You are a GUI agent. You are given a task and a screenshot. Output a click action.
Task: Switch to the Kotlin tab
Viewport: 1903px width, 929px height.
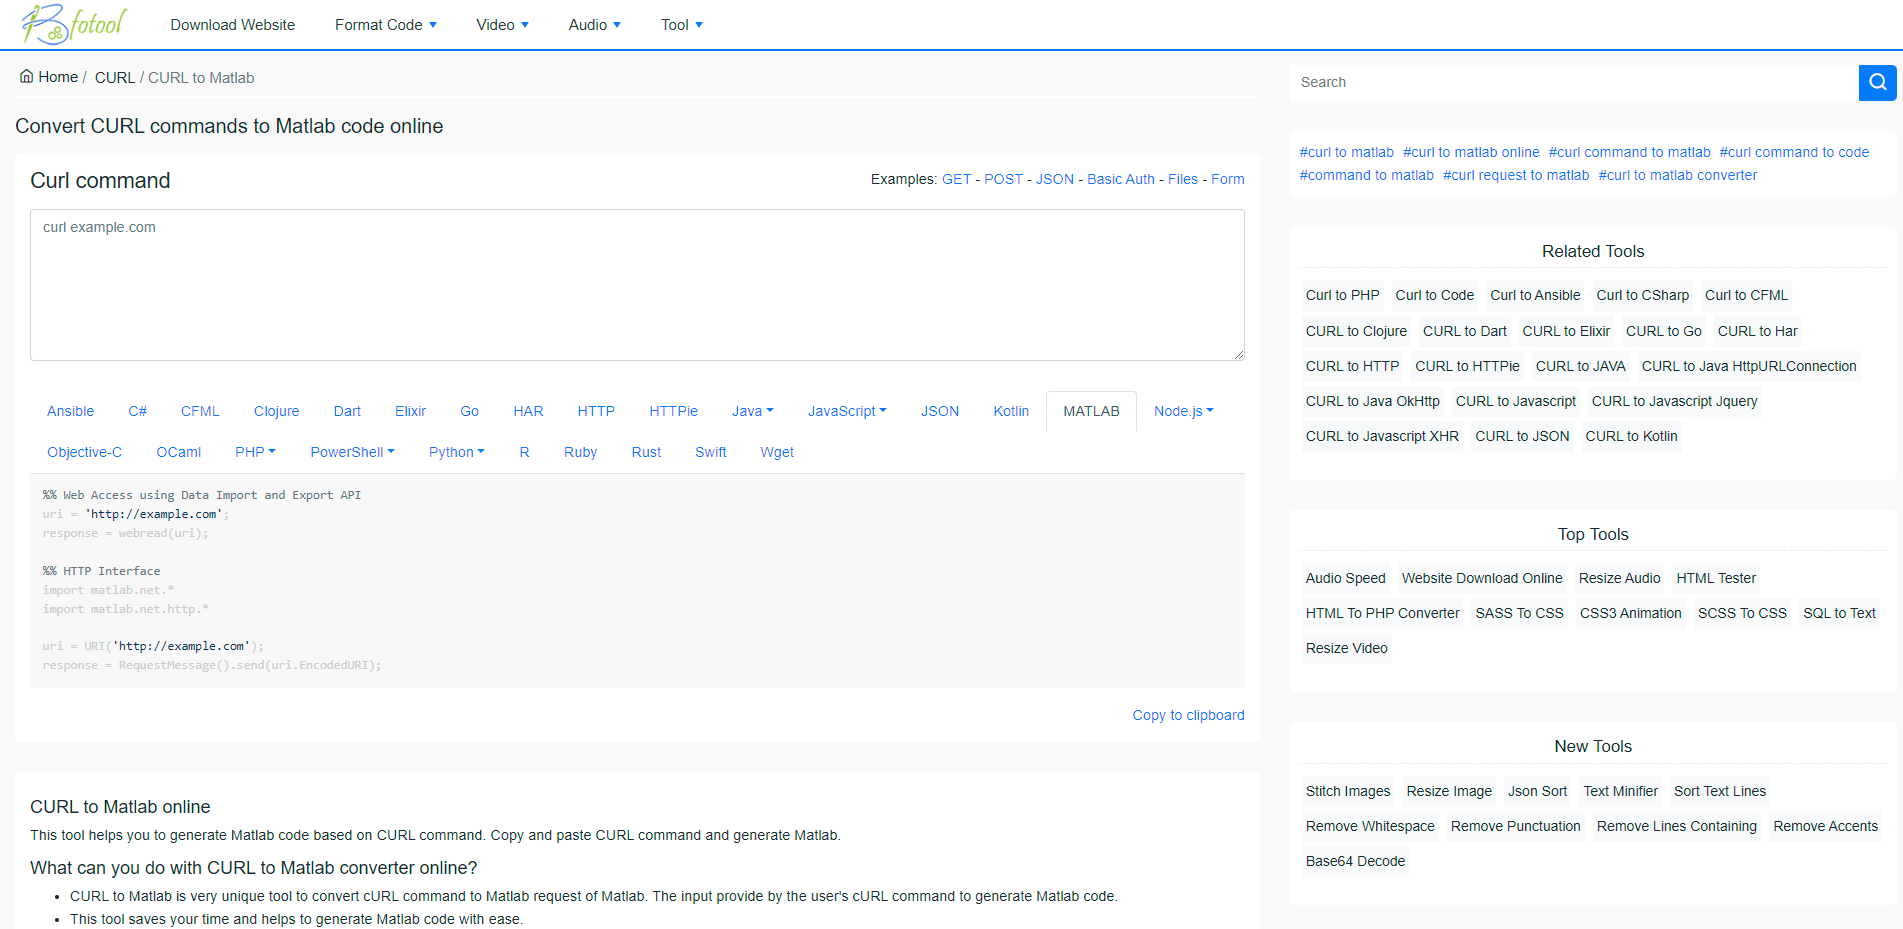point(1011,410)
